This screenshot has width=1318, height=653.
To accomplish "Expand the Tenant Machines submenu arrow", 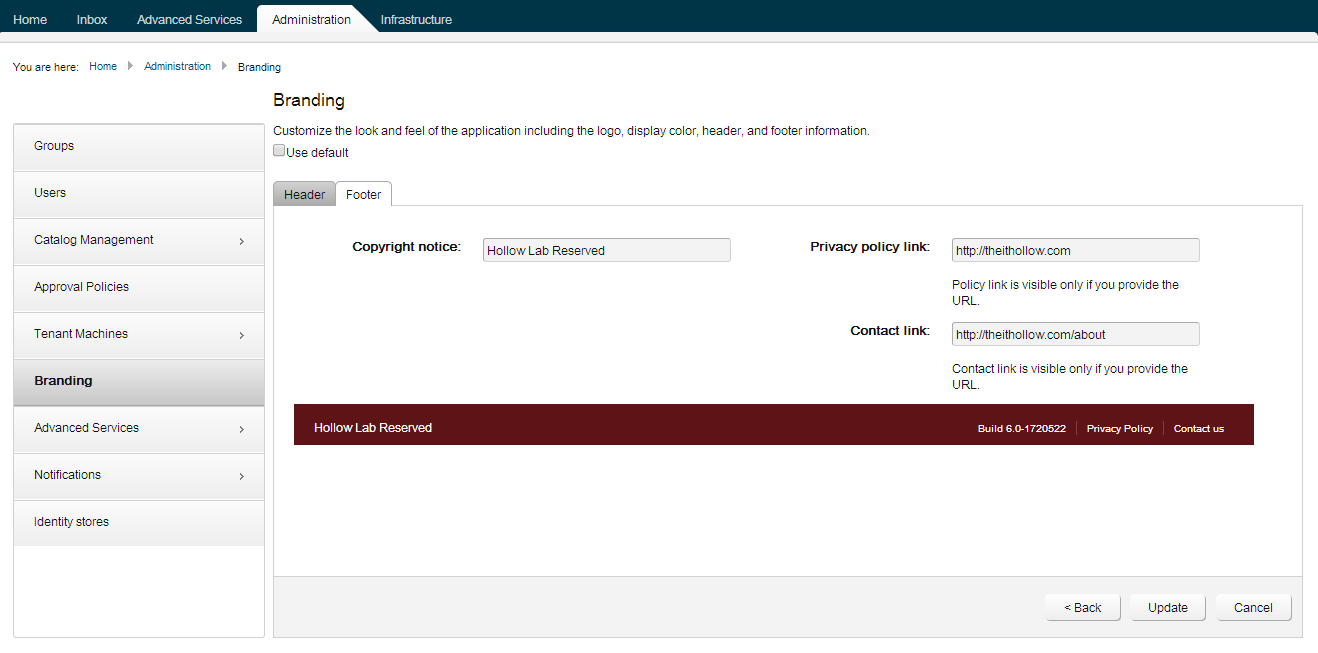I will pyautogui.click(x=242, y=335).
